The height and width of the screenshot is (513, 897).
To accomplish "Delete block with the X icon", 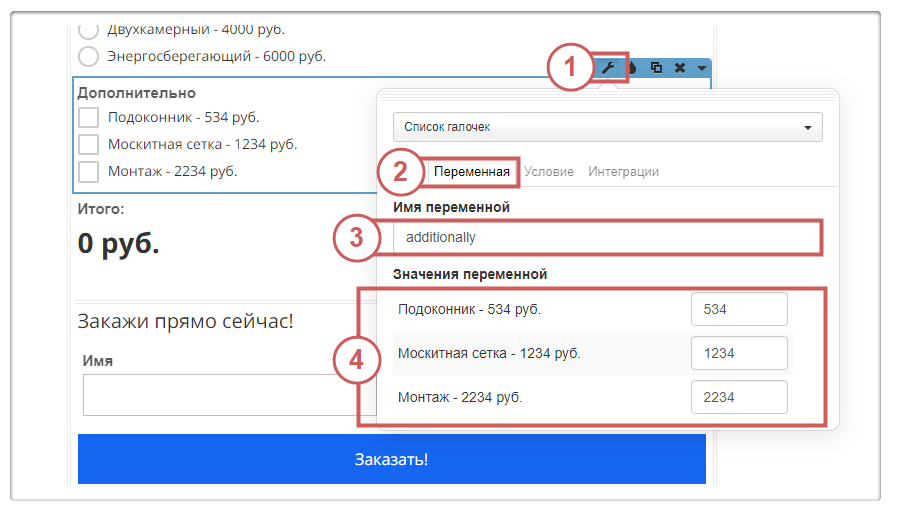I will [x=680, y=68].
